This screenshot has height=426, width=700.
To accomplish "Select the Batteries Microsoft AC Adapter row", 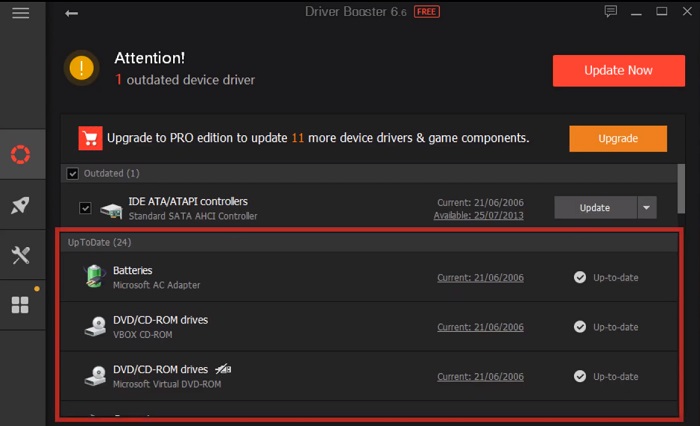I will click(x=369, y=277).
